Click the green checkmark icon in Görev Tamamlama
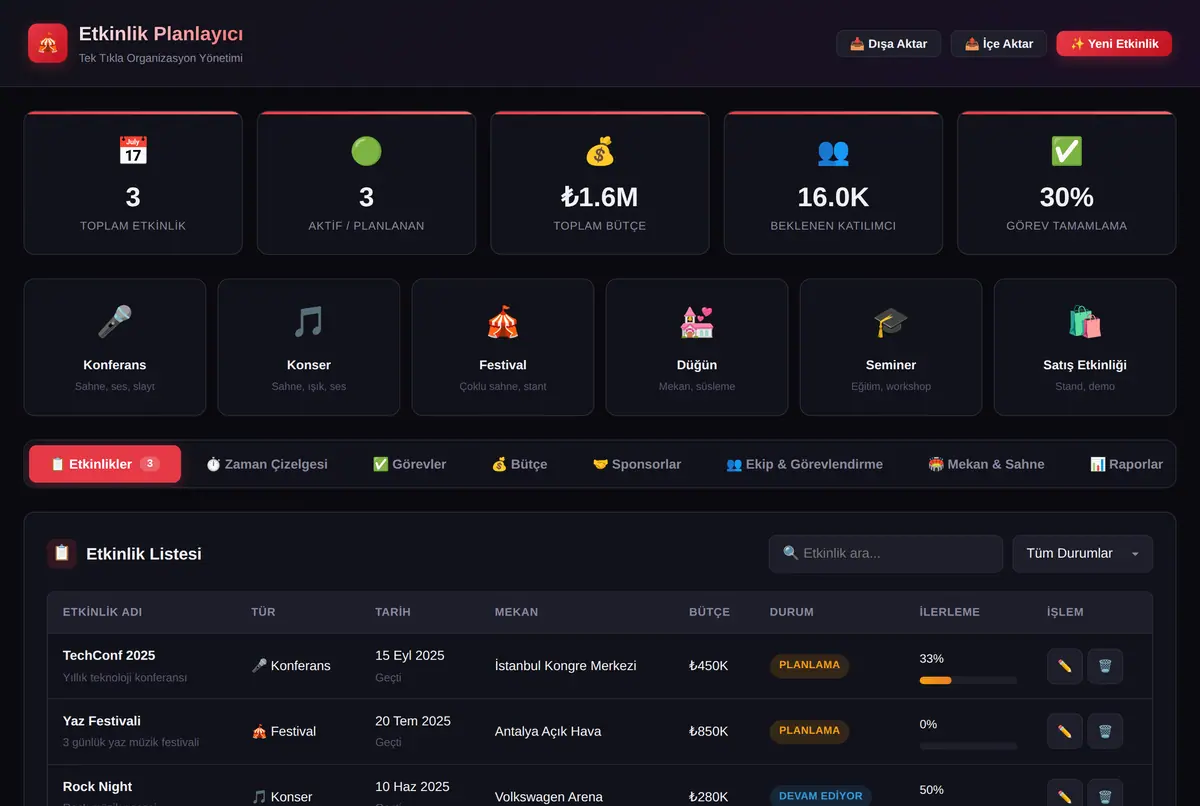This screenshot has height=806, width=1200. (1067, 151)
